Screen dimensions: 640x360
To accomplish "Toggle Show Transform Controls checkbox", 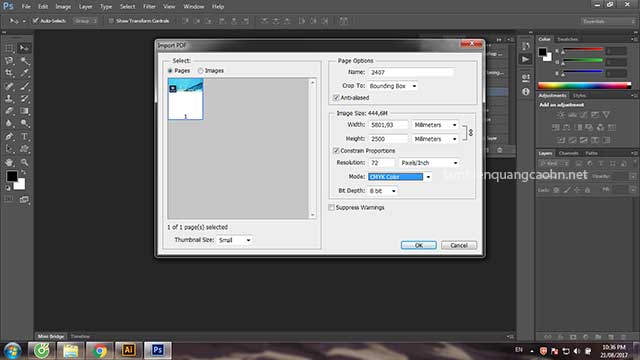I will [111, 21].
